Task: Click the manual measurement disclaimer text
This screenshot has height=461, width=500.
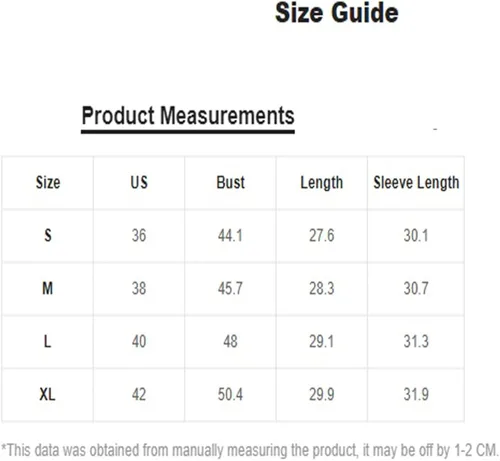Action: (250, 450)
